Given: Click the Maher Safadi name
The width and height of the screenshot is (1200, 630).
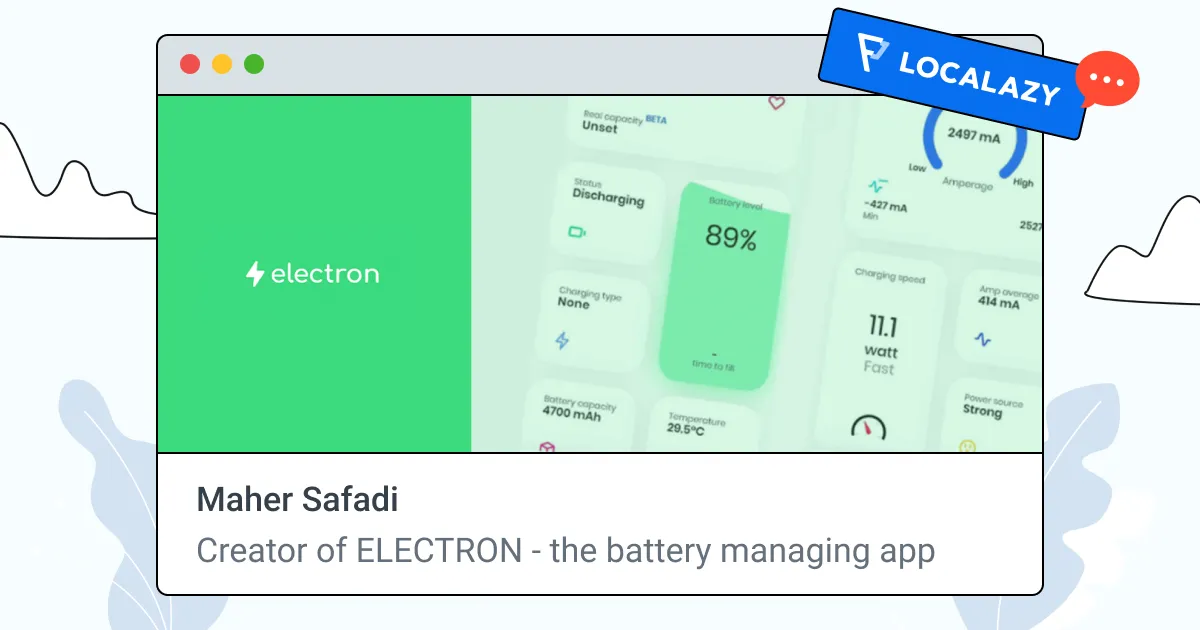Looking at the screenshot, I should 297,500.
